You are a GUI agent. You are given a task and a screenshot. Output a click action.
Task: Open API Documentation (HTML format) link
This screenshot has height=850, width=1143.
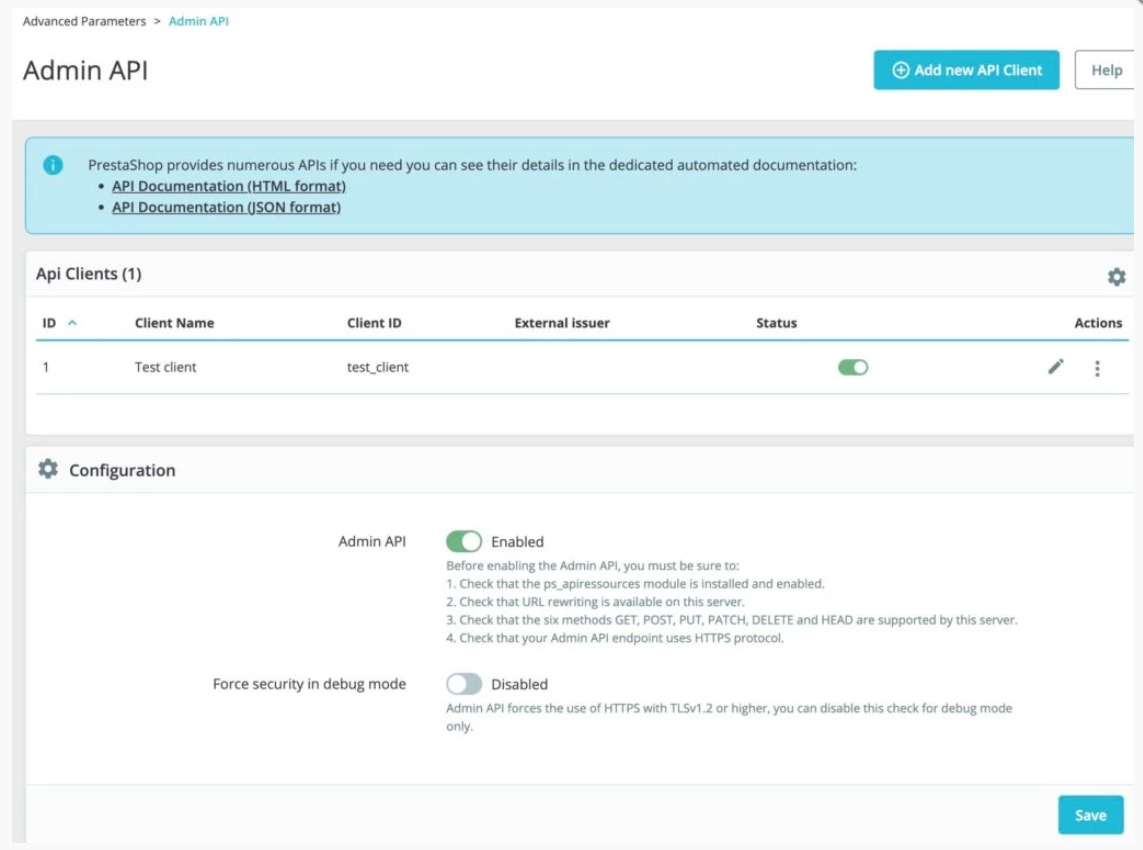[229, 186]
